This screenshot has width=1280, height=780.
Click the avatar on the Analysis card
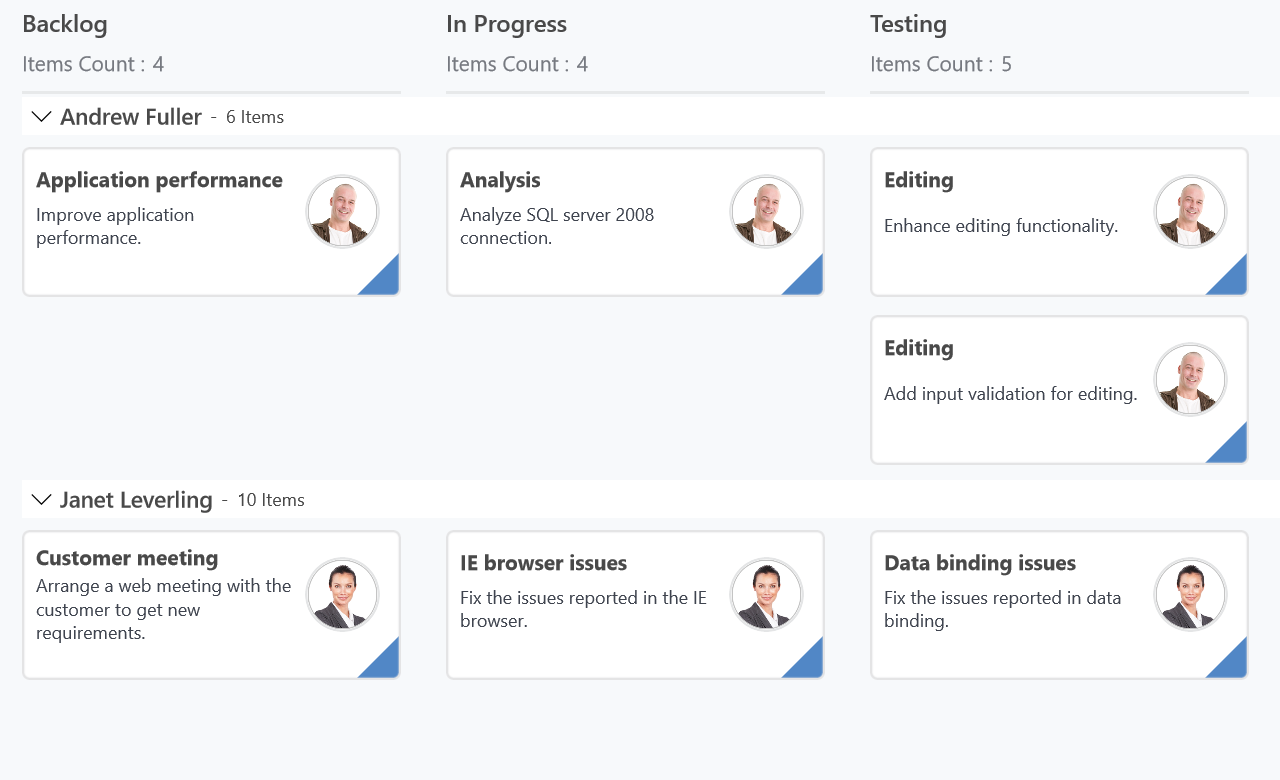tap(766, 211)
